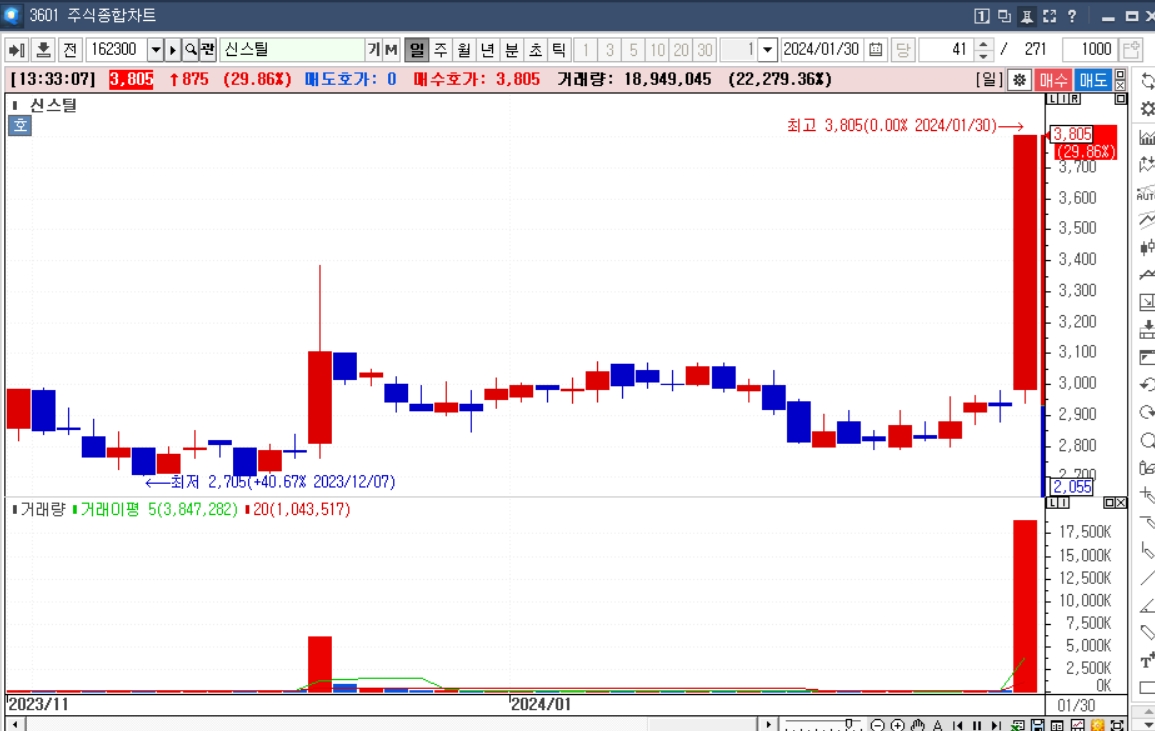Viewport: 1155px width, 731px height.
Task: Click the chart zoom slider handle
Action: point(849,724)
